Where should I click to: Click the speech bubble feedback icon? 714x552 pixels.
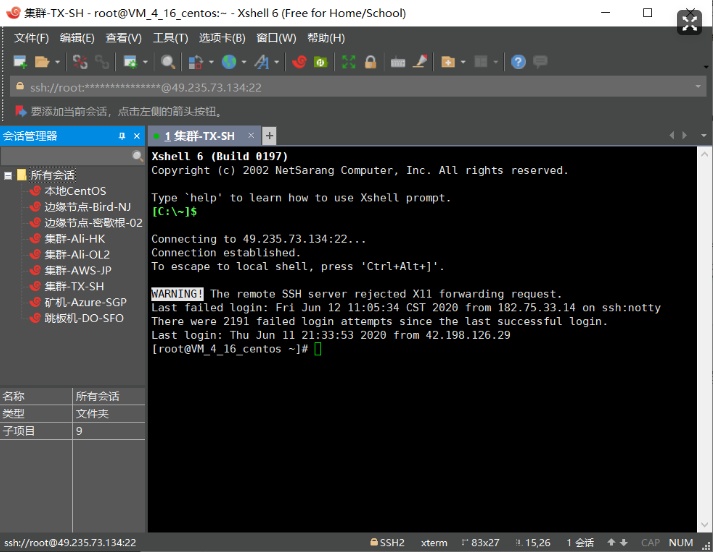[540, 61]
